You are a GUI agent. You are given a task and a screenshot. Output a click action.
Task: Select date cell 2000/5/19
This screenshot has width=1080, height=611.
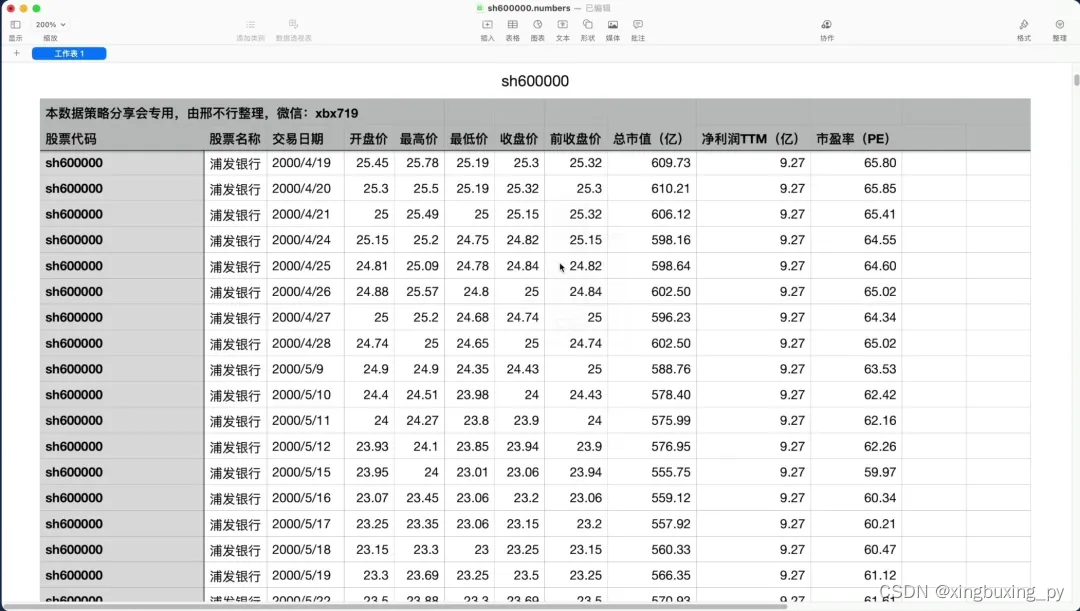pos(305,575)
